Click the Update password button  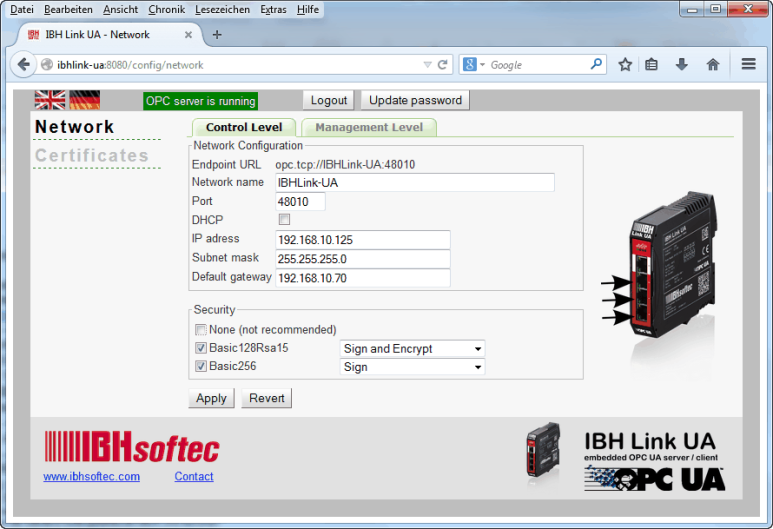tap(415, 100)
